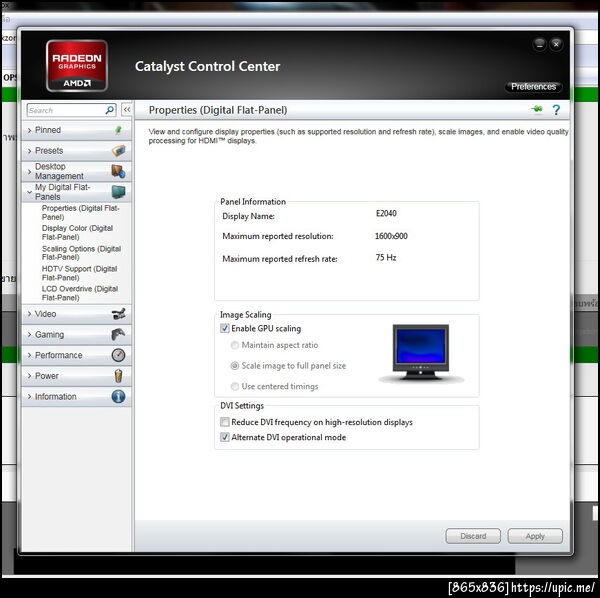Select Maintain aspect ratio option
This screenshot has height=598, width=600.
(235, 345)
